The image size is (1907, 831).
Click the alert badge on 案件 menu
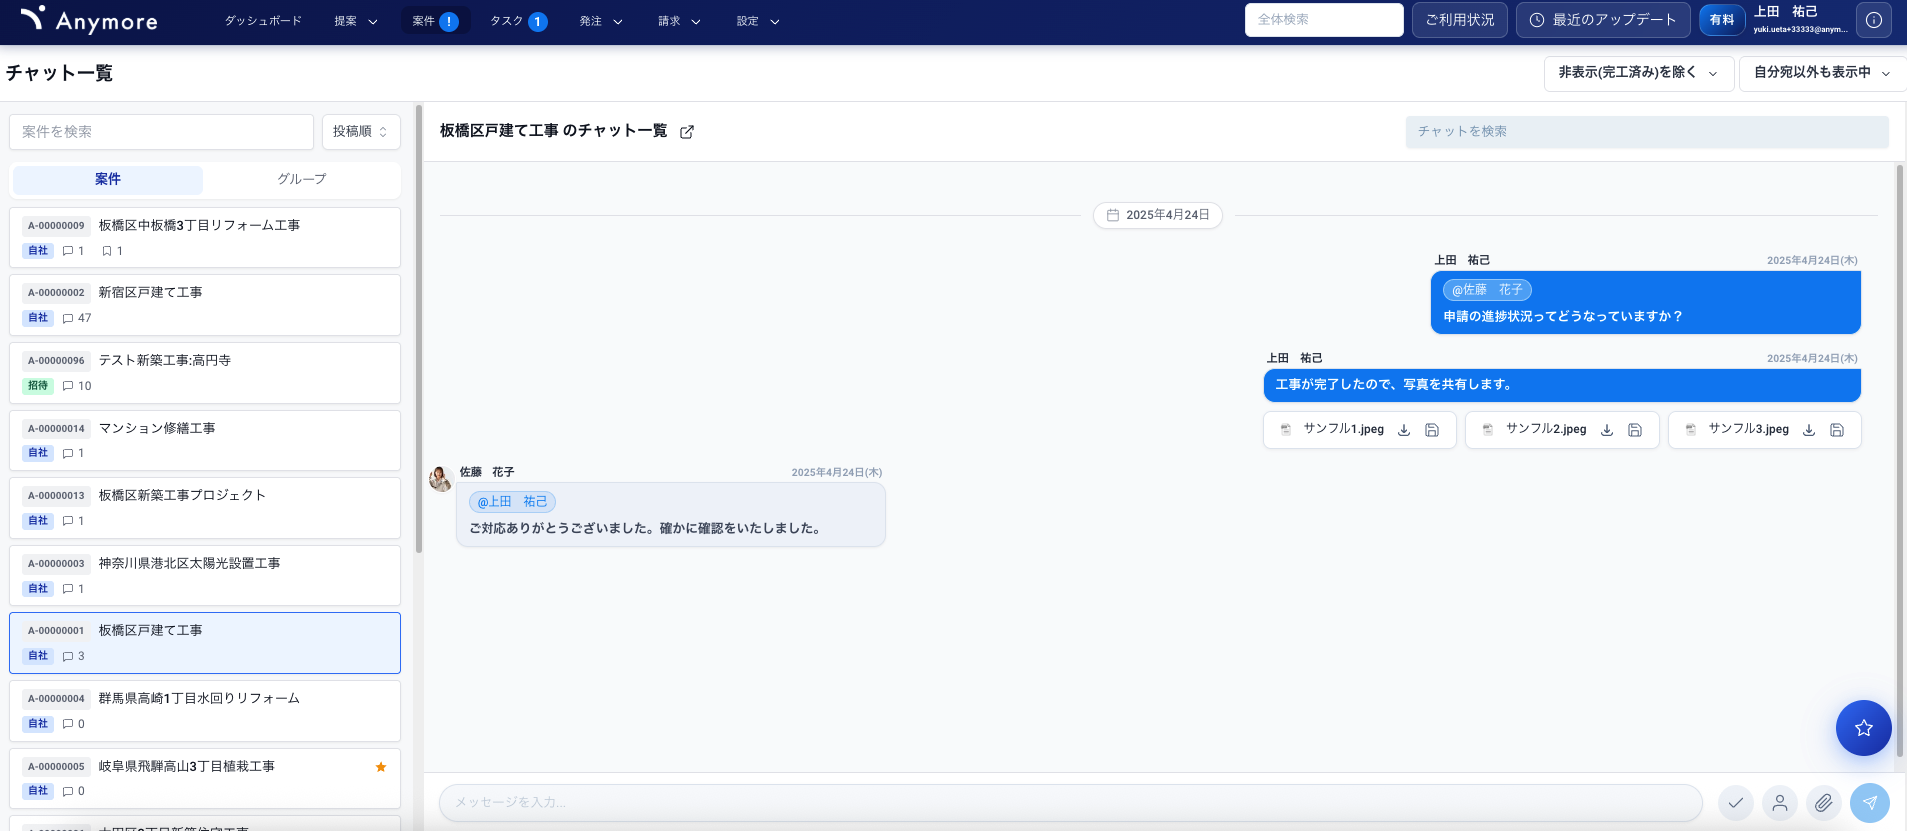tap(449, 21)
